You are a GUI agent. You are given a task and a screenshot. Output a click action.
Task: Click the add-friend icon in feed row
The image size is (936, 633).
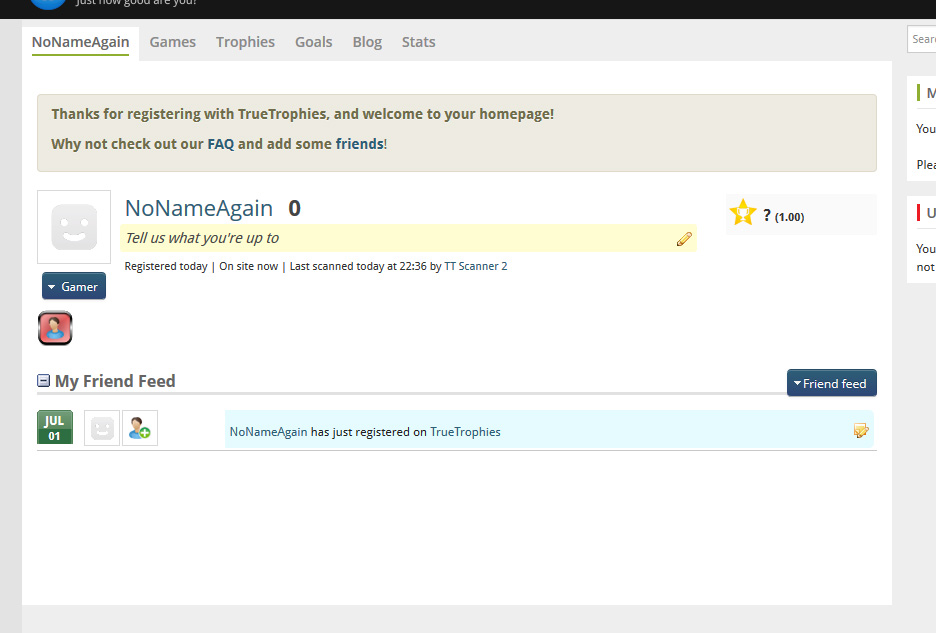140,428
